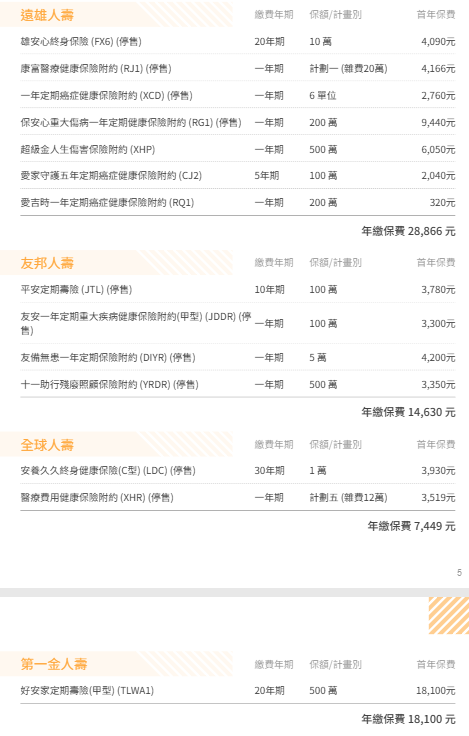Click the 友安一年定期重大疾病 (JDDR) item

(238, 323)
